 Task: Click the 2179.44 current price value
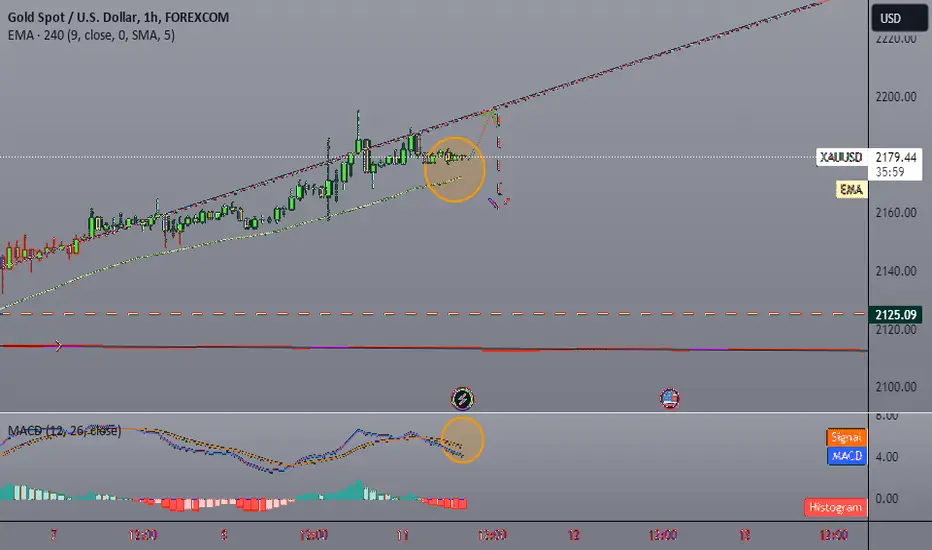(x=896, y=157)
